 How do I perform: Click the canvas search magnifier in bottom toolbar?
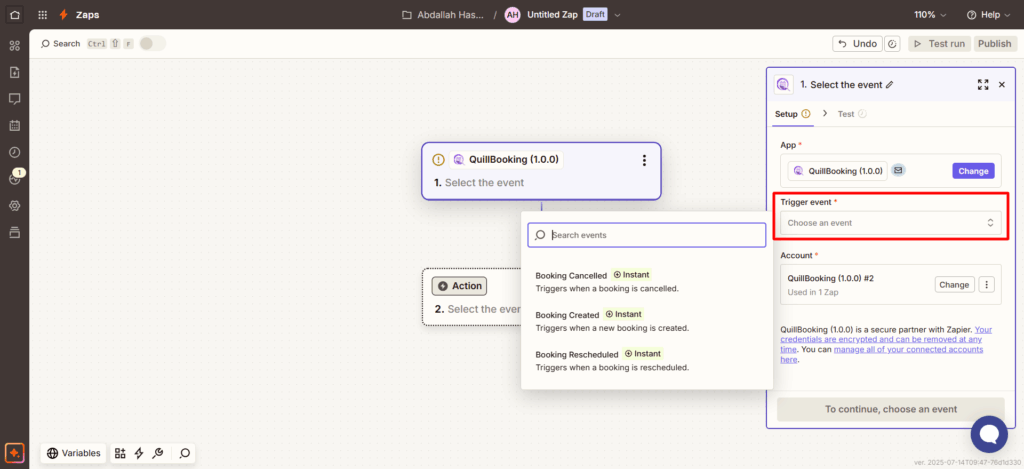click(x=185, y=453)
